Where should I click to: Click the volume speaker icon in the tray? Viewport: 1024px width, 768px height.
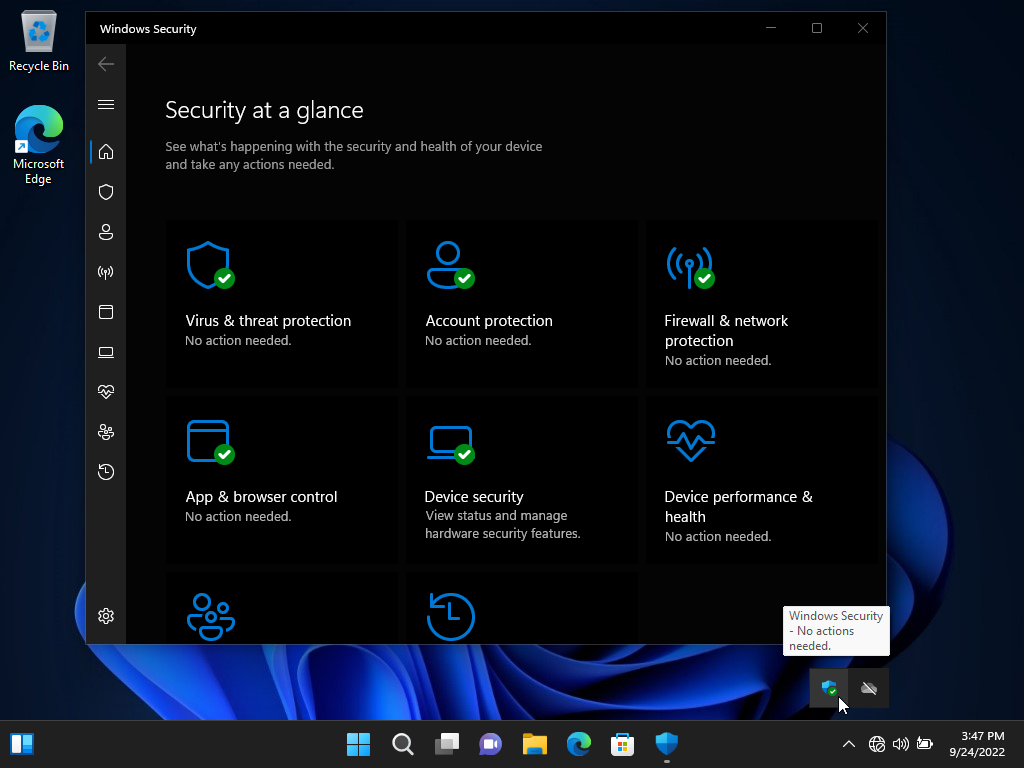(x=901, y=744)
